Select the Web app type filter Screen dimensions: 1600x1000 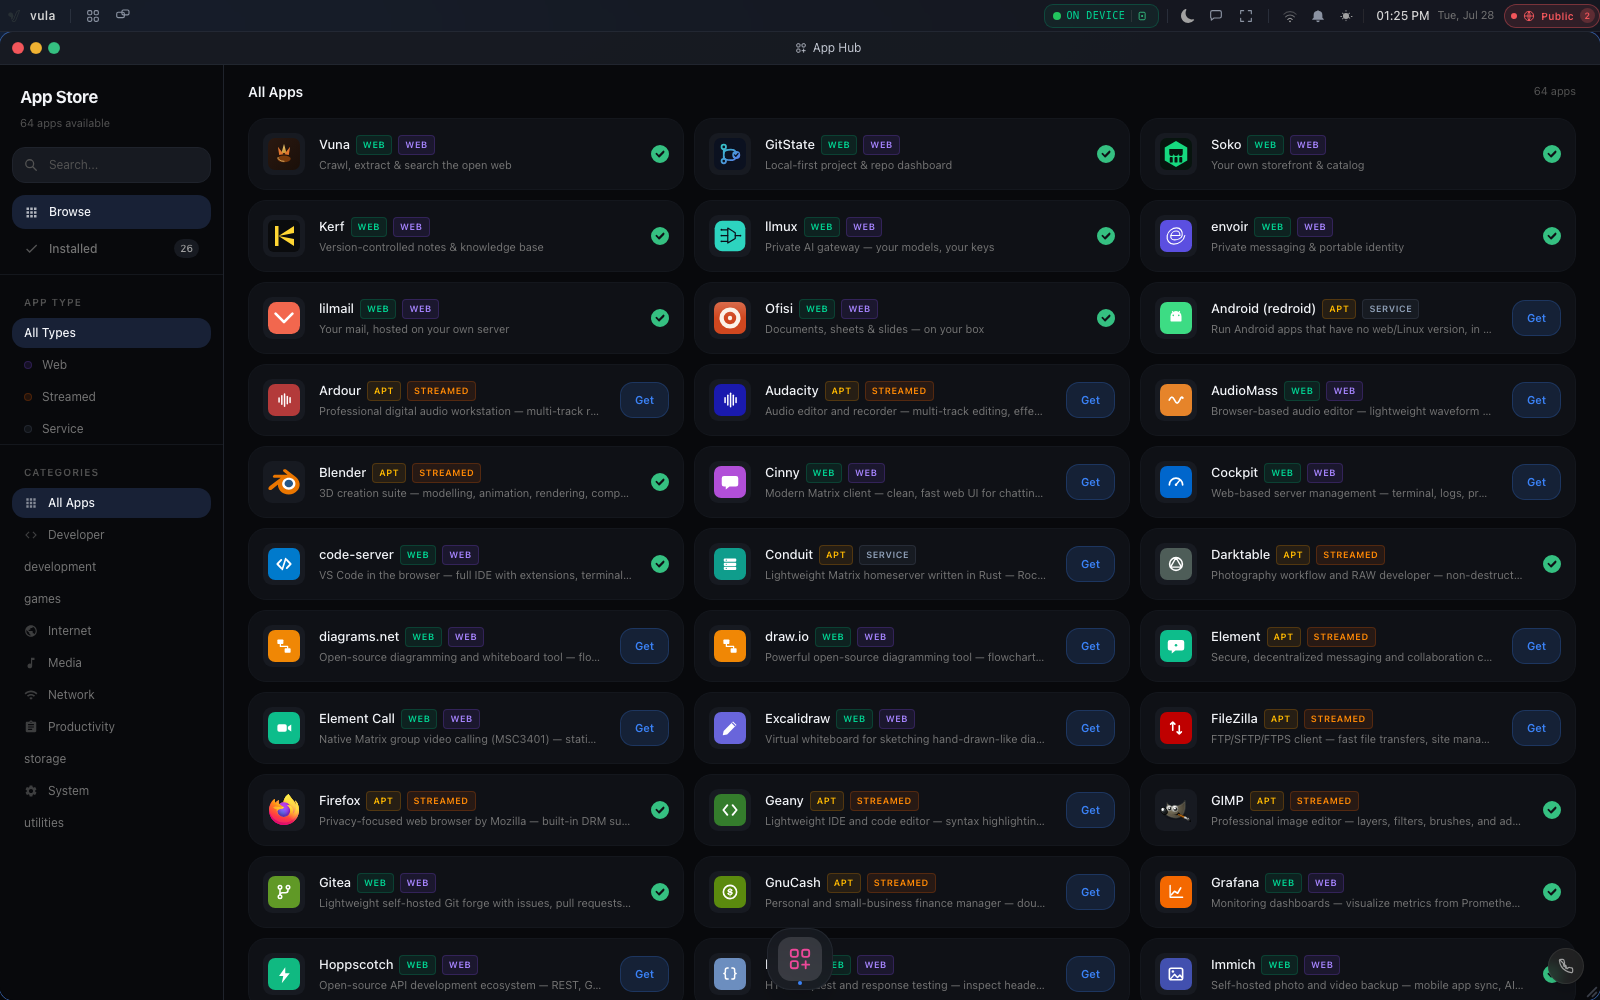(111, 365)
